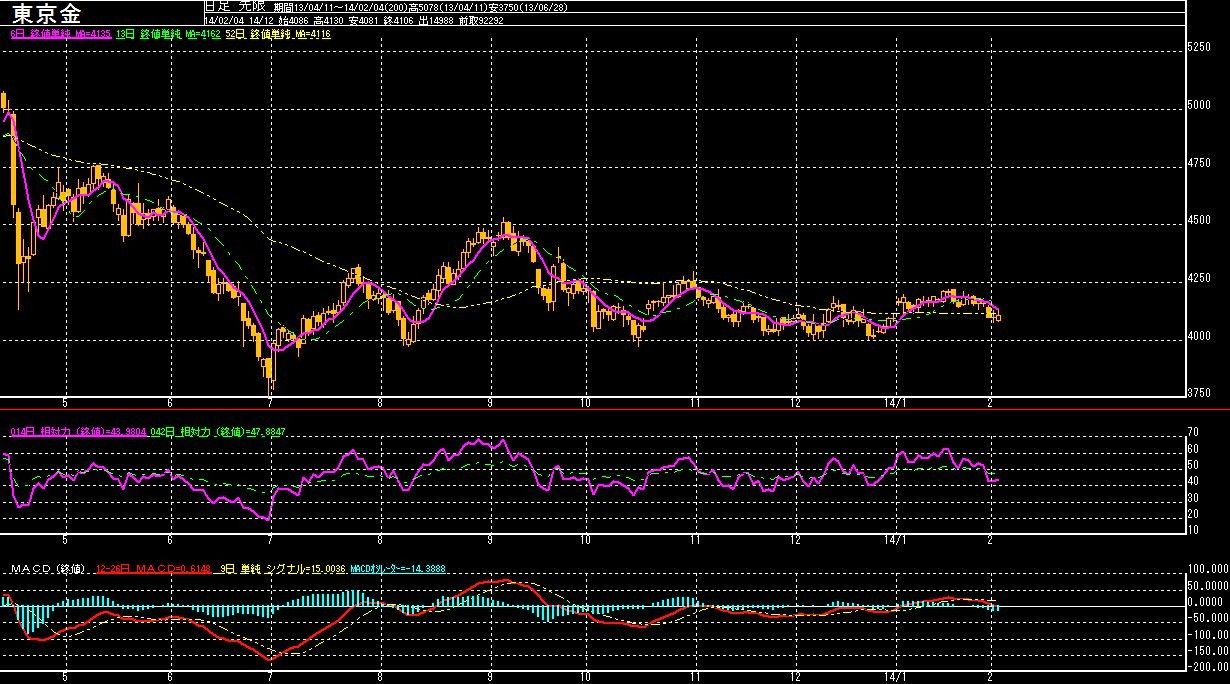This screenshot has height=684, width=1230.
Task: Click the 70 level on RSI axis
Action: click(x=1192, y=433)
